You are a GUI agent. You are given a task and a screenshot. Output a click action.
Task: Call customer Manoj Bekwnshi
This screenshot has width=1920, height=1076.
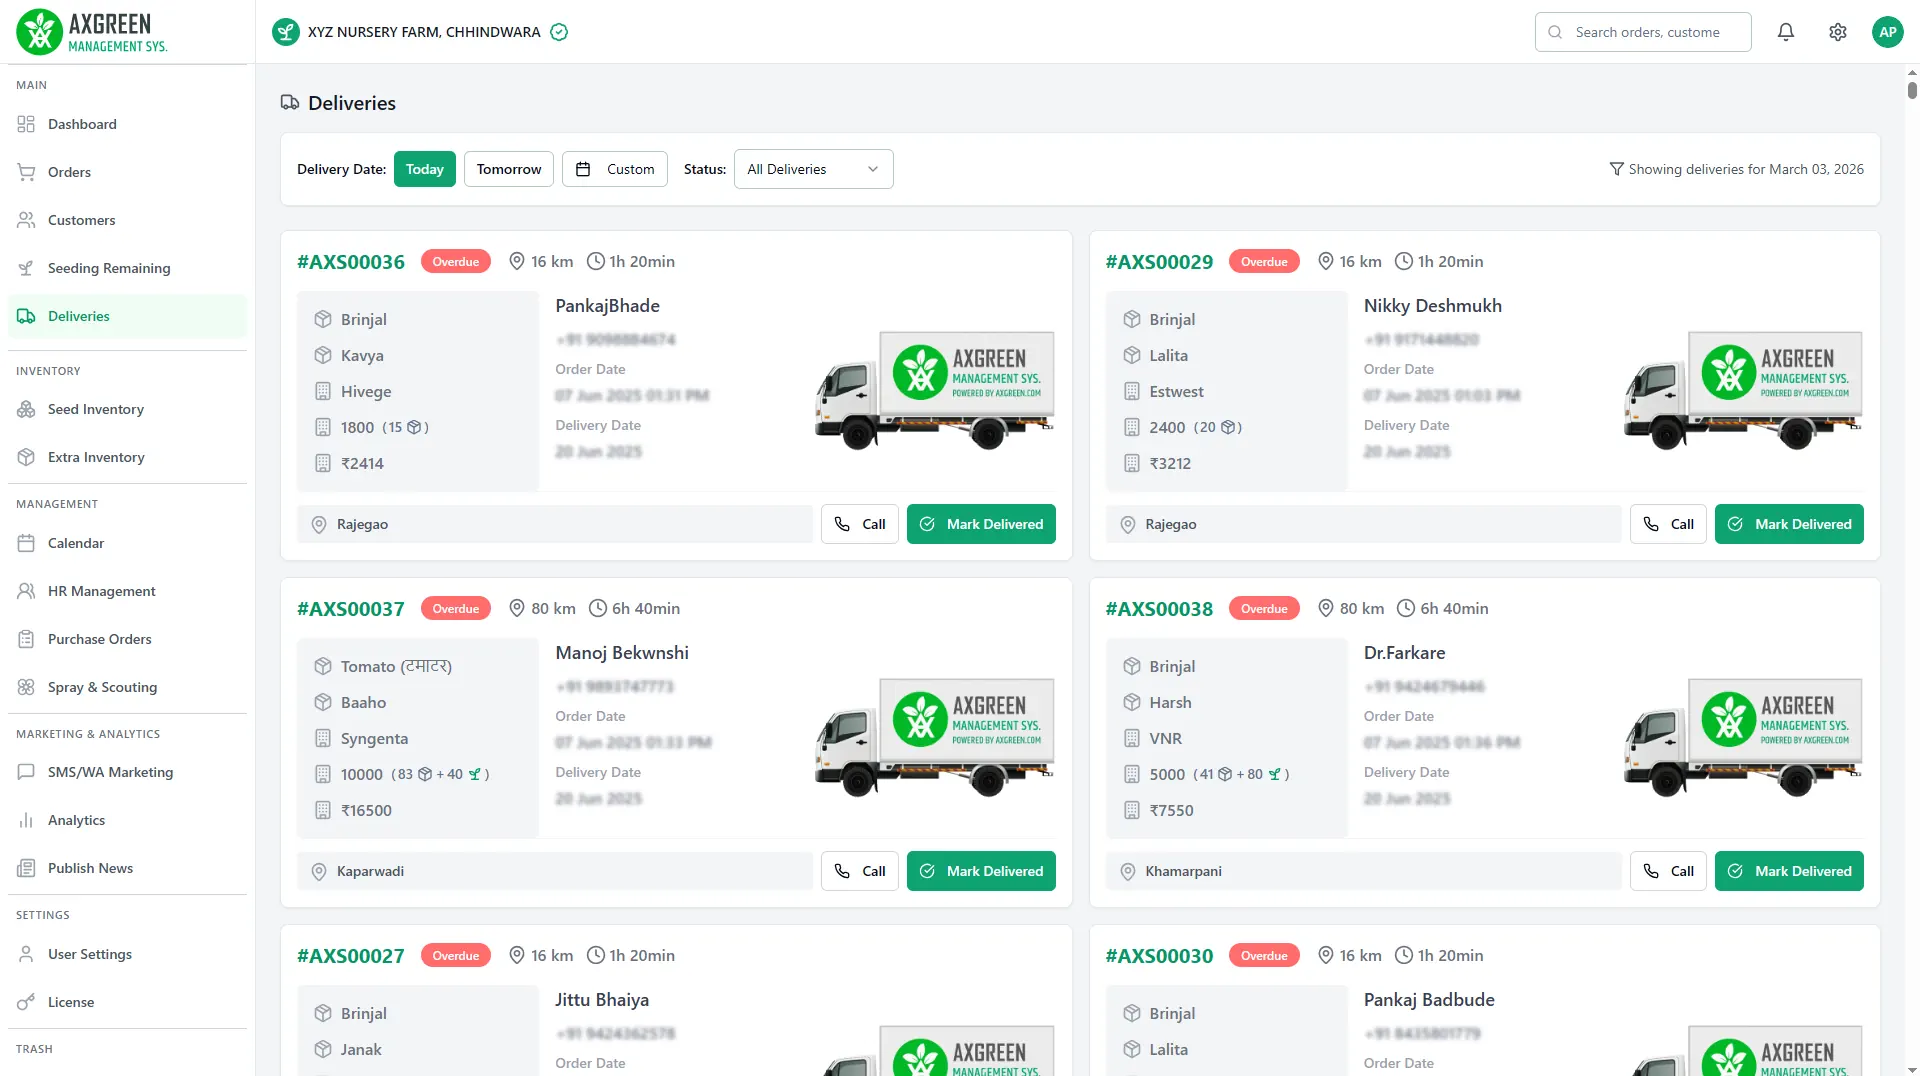[x=859, y=871]
